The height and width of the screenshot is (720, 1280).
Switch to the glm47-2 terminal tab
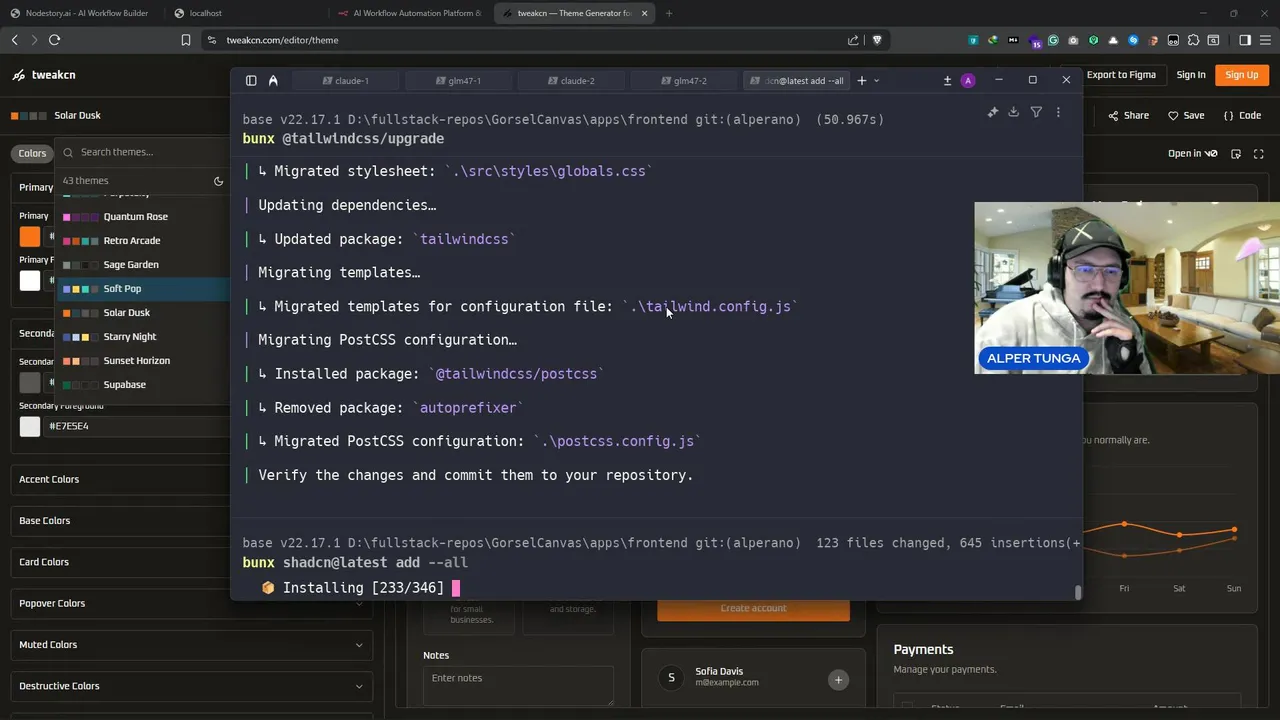coord(685,80)
